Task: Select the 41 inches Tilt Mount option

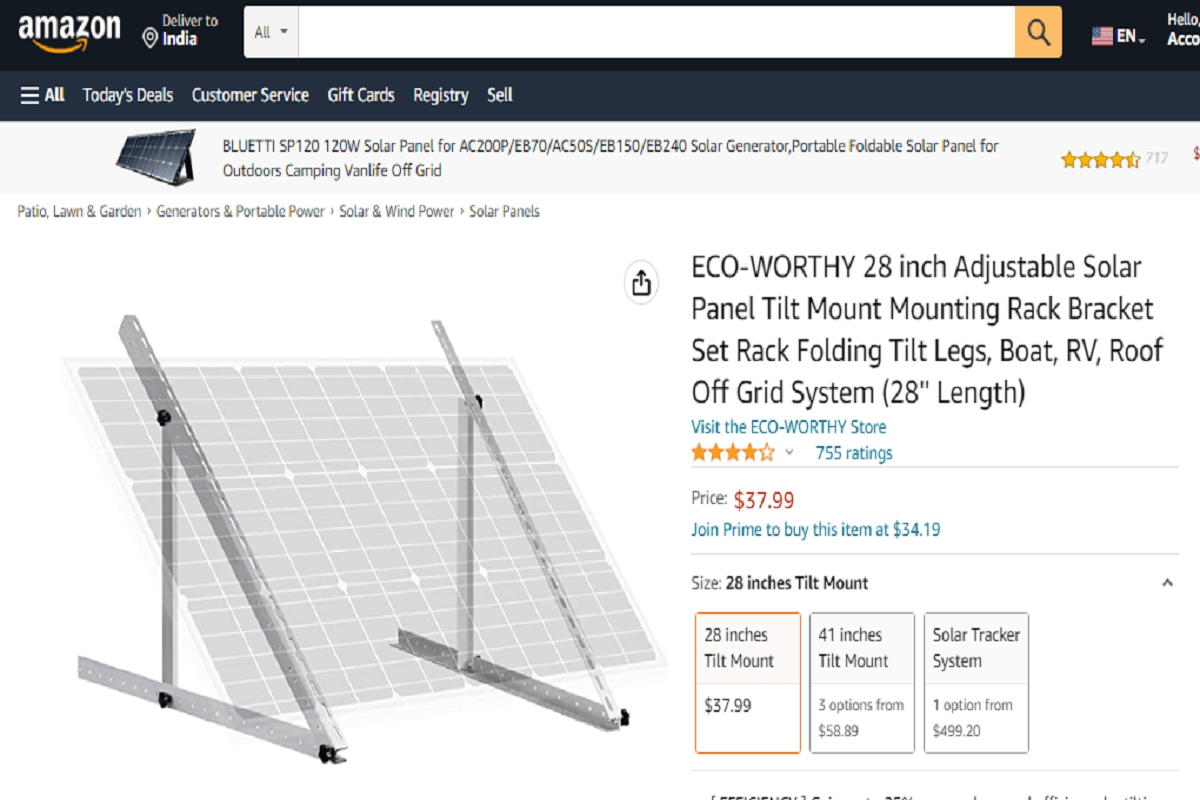Action: pyautogui.click(x=861, y=683)
